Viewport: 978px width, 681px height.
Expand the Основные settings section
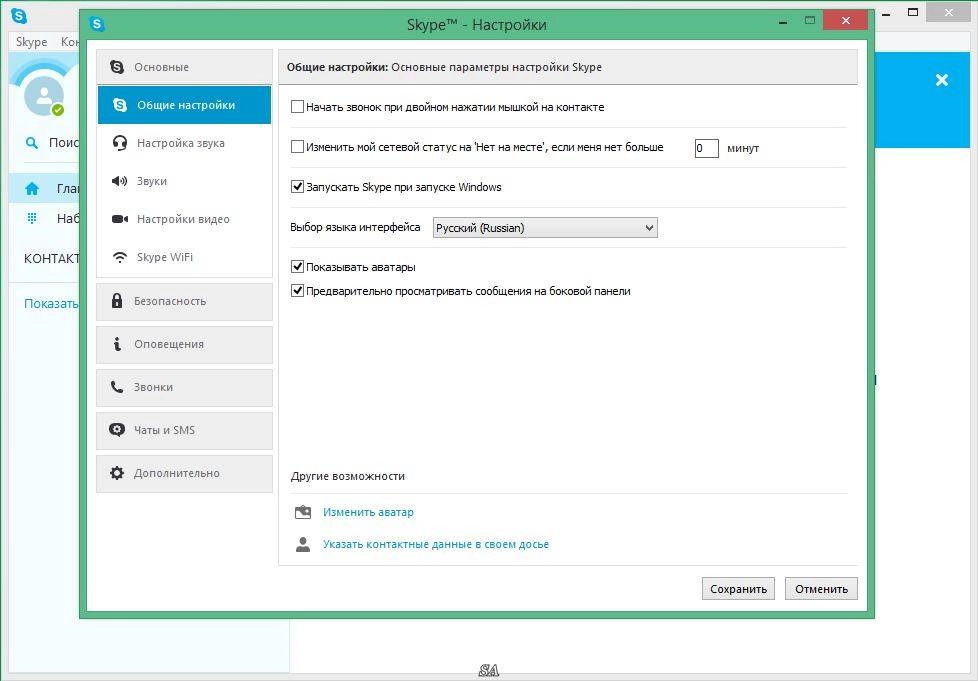tap(185, 67)
